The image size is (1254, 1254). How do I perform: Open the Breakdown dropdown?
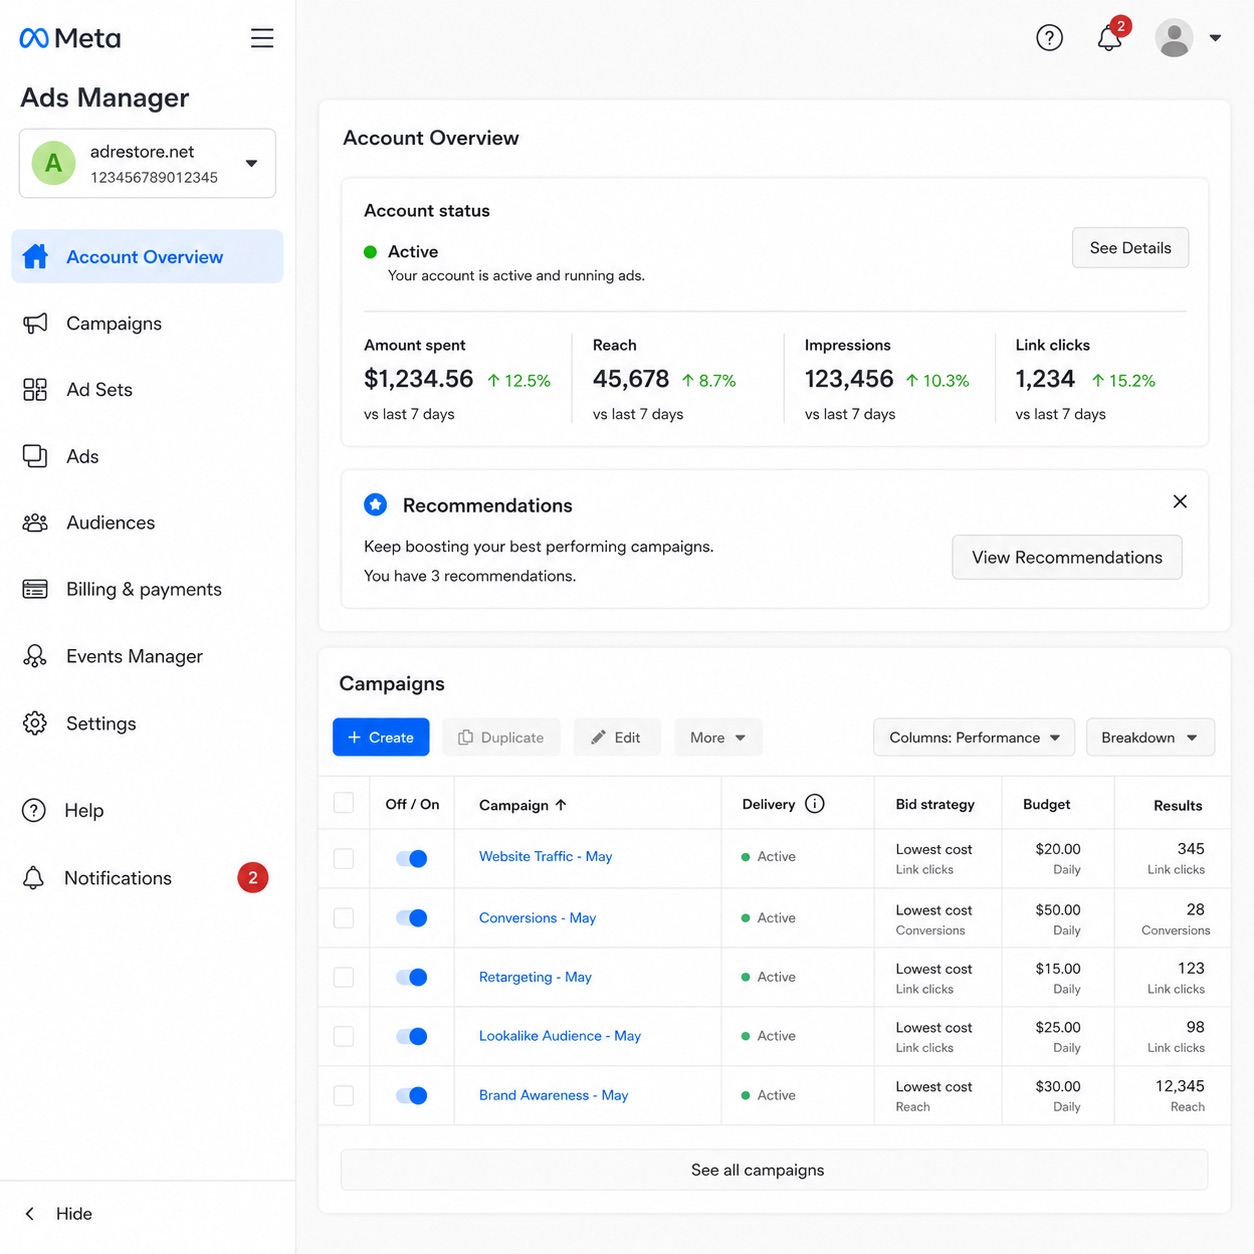[x=1150, y=737]
